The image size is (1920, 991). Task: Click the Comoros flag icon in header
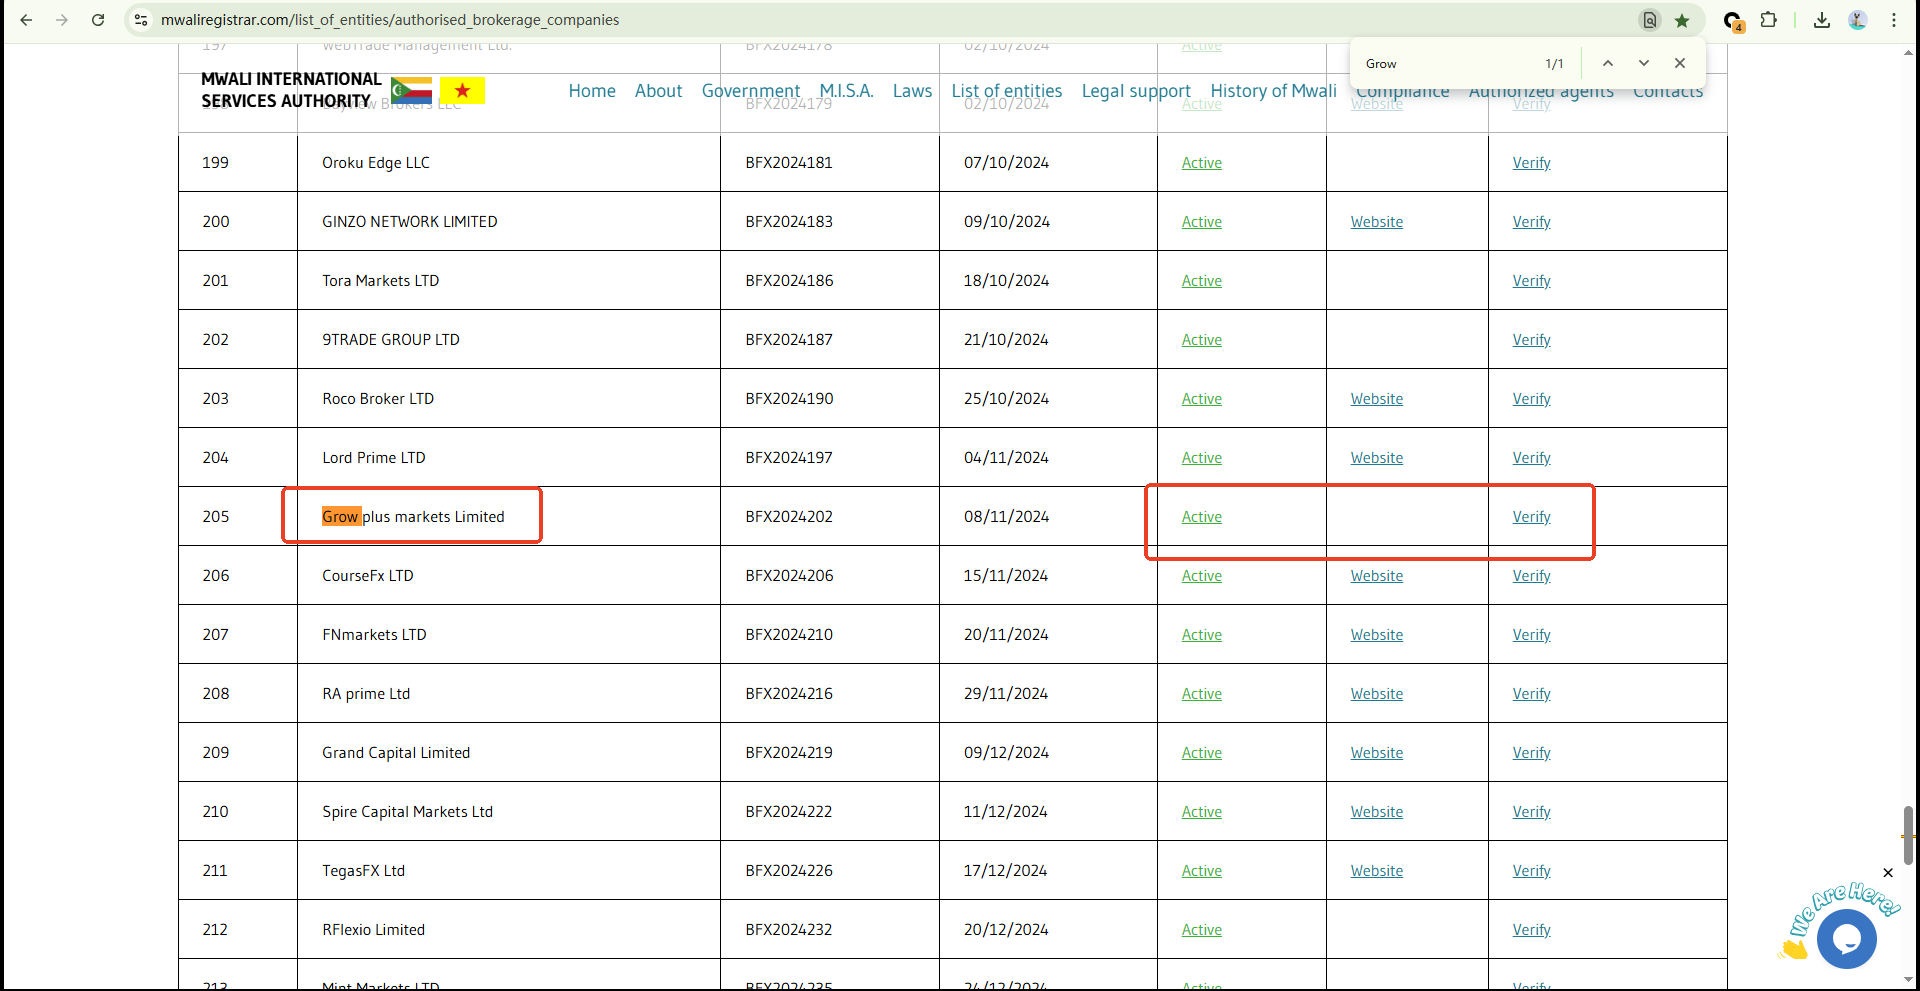pyautogui.click(x=411, y=91)
